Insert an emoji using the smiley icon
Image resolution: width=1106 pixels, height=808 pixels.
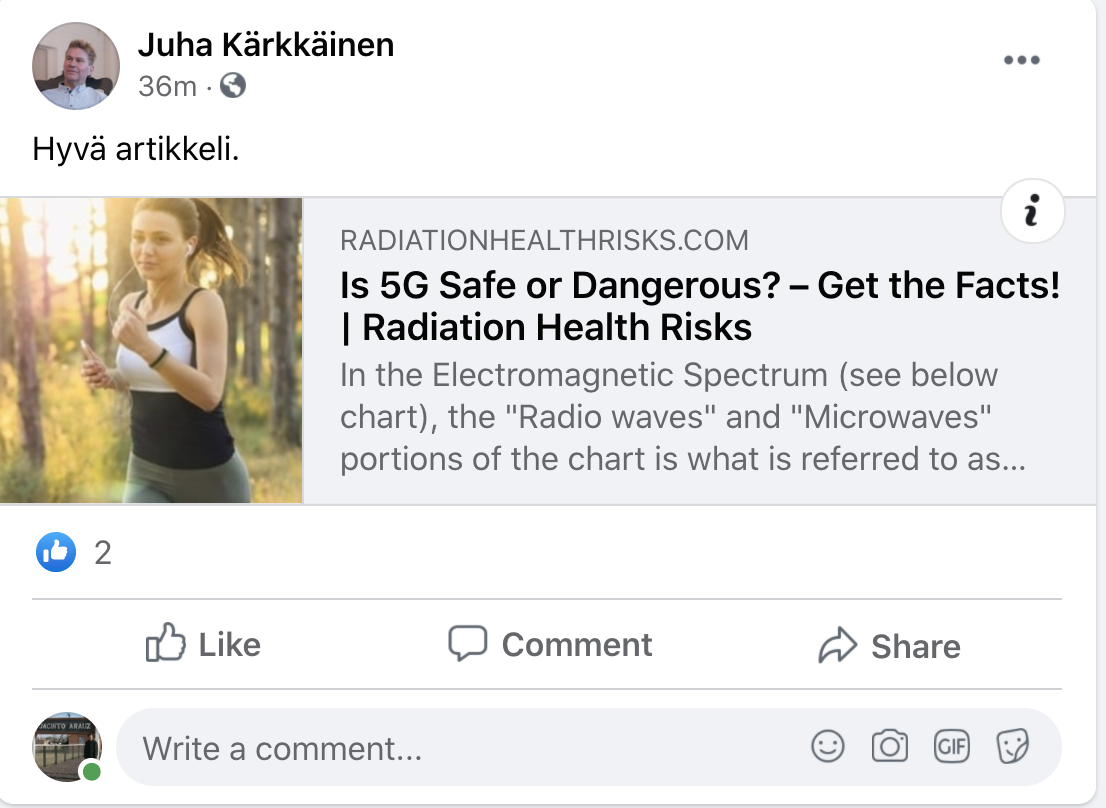click(827, 747)
